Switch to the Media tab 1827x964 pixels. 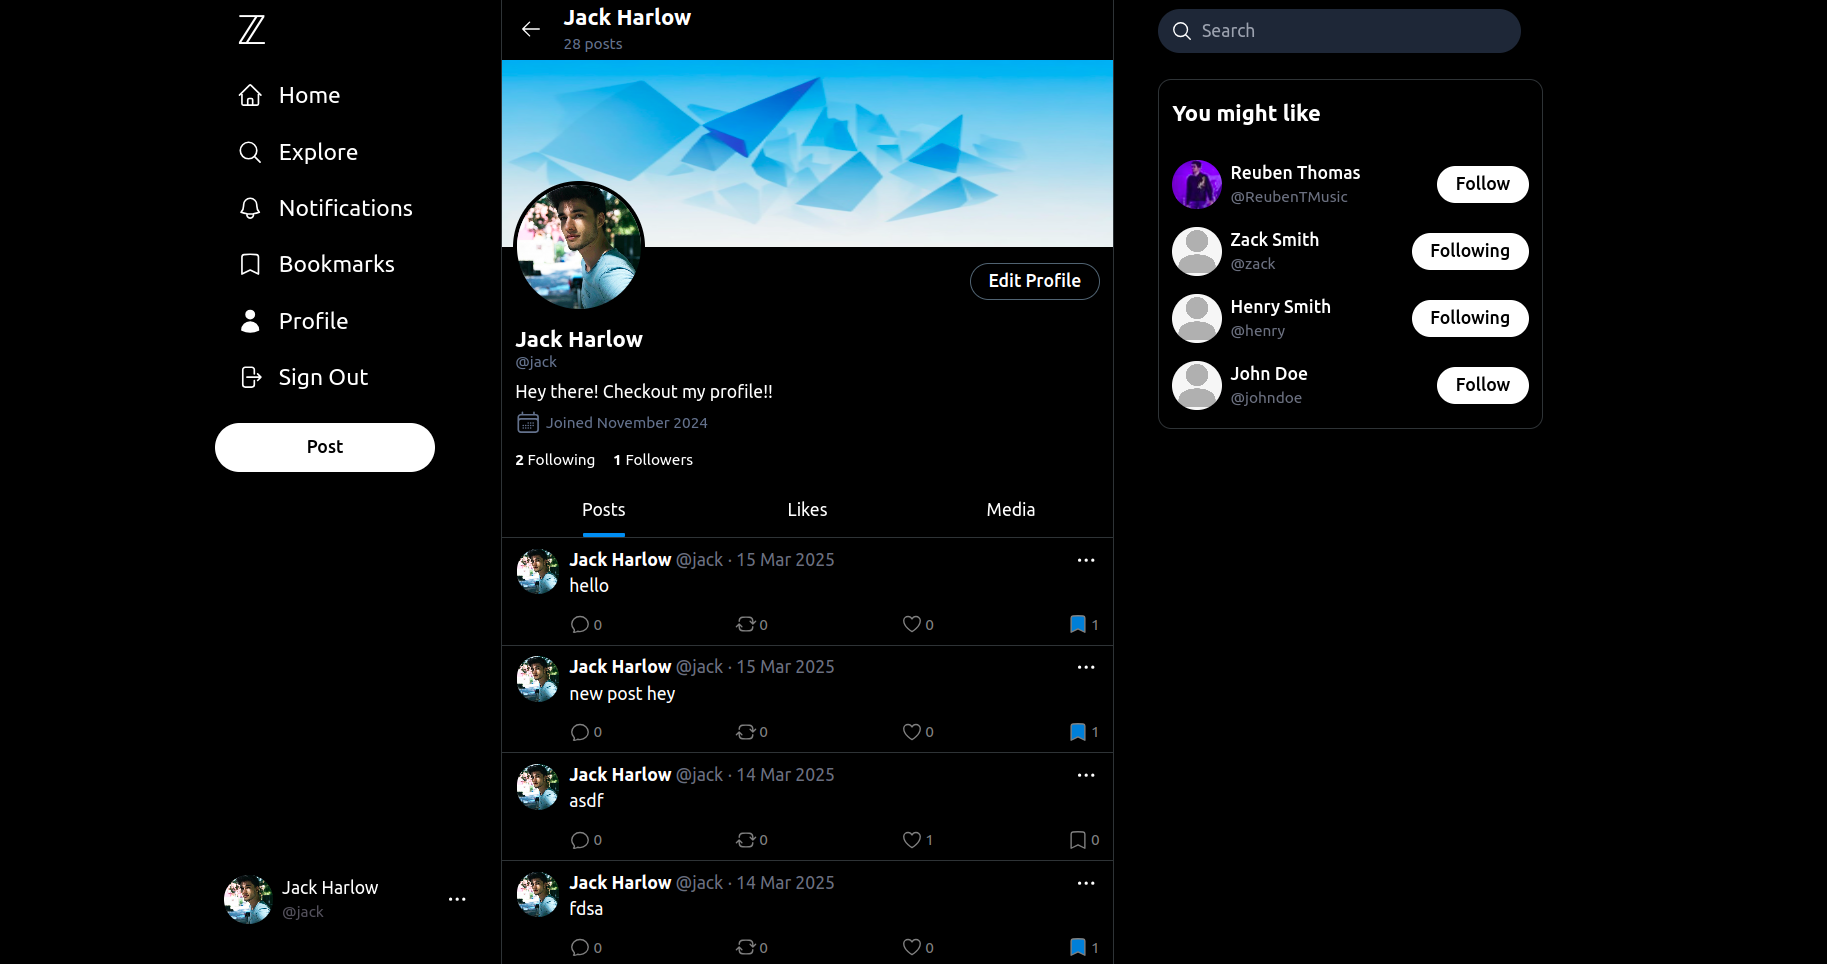[1010, 510]
